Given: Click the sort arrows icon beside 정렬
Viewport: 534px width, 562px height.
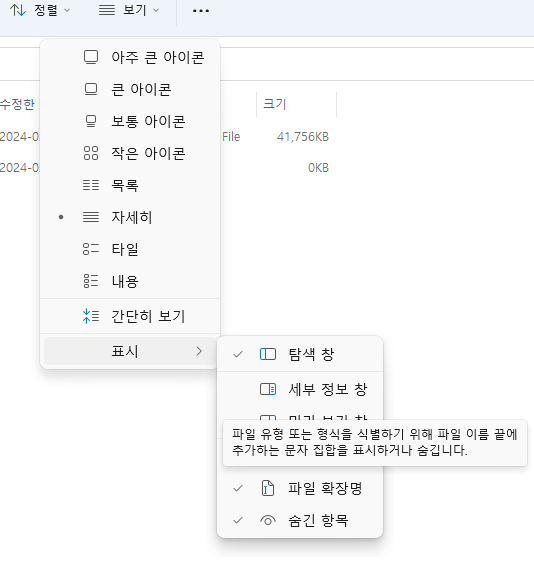Looking at the screenshot, I should [x=18, y=10].
